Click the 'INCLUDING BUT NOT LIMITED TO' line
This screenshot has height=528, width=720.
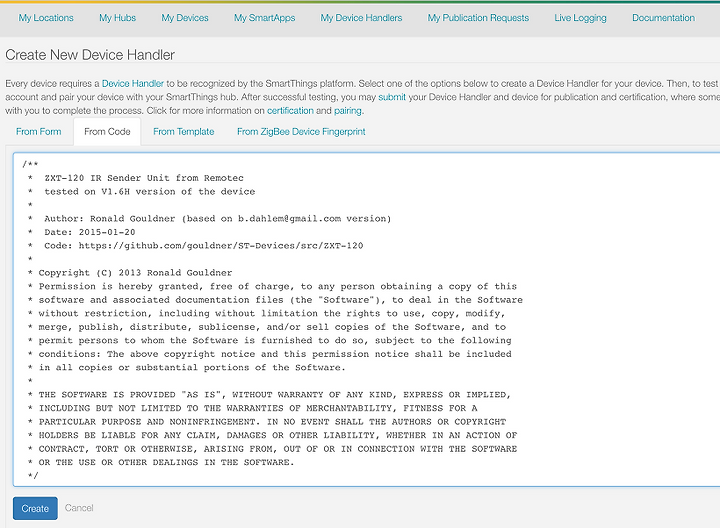pos(258,408)
